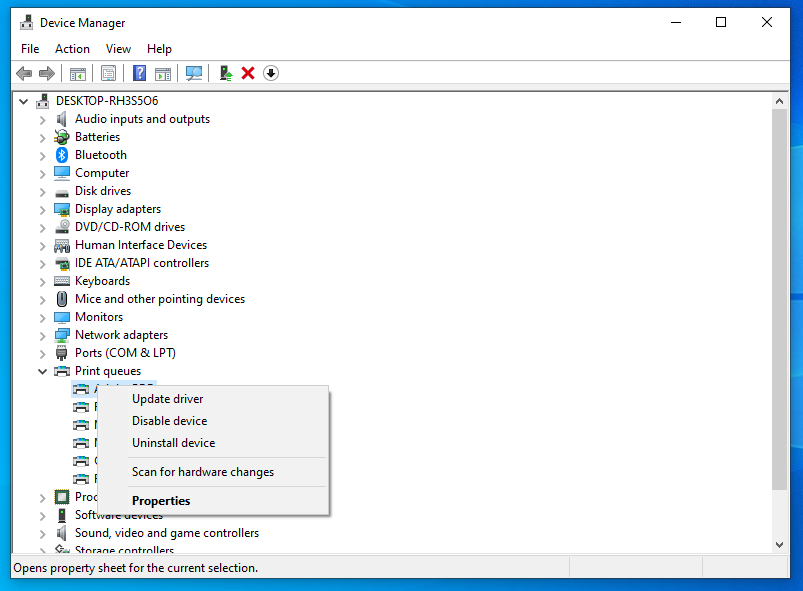This screenshot has width=803, height=591.
Task: Expand the Display adapters node
Action: (43, 210)
